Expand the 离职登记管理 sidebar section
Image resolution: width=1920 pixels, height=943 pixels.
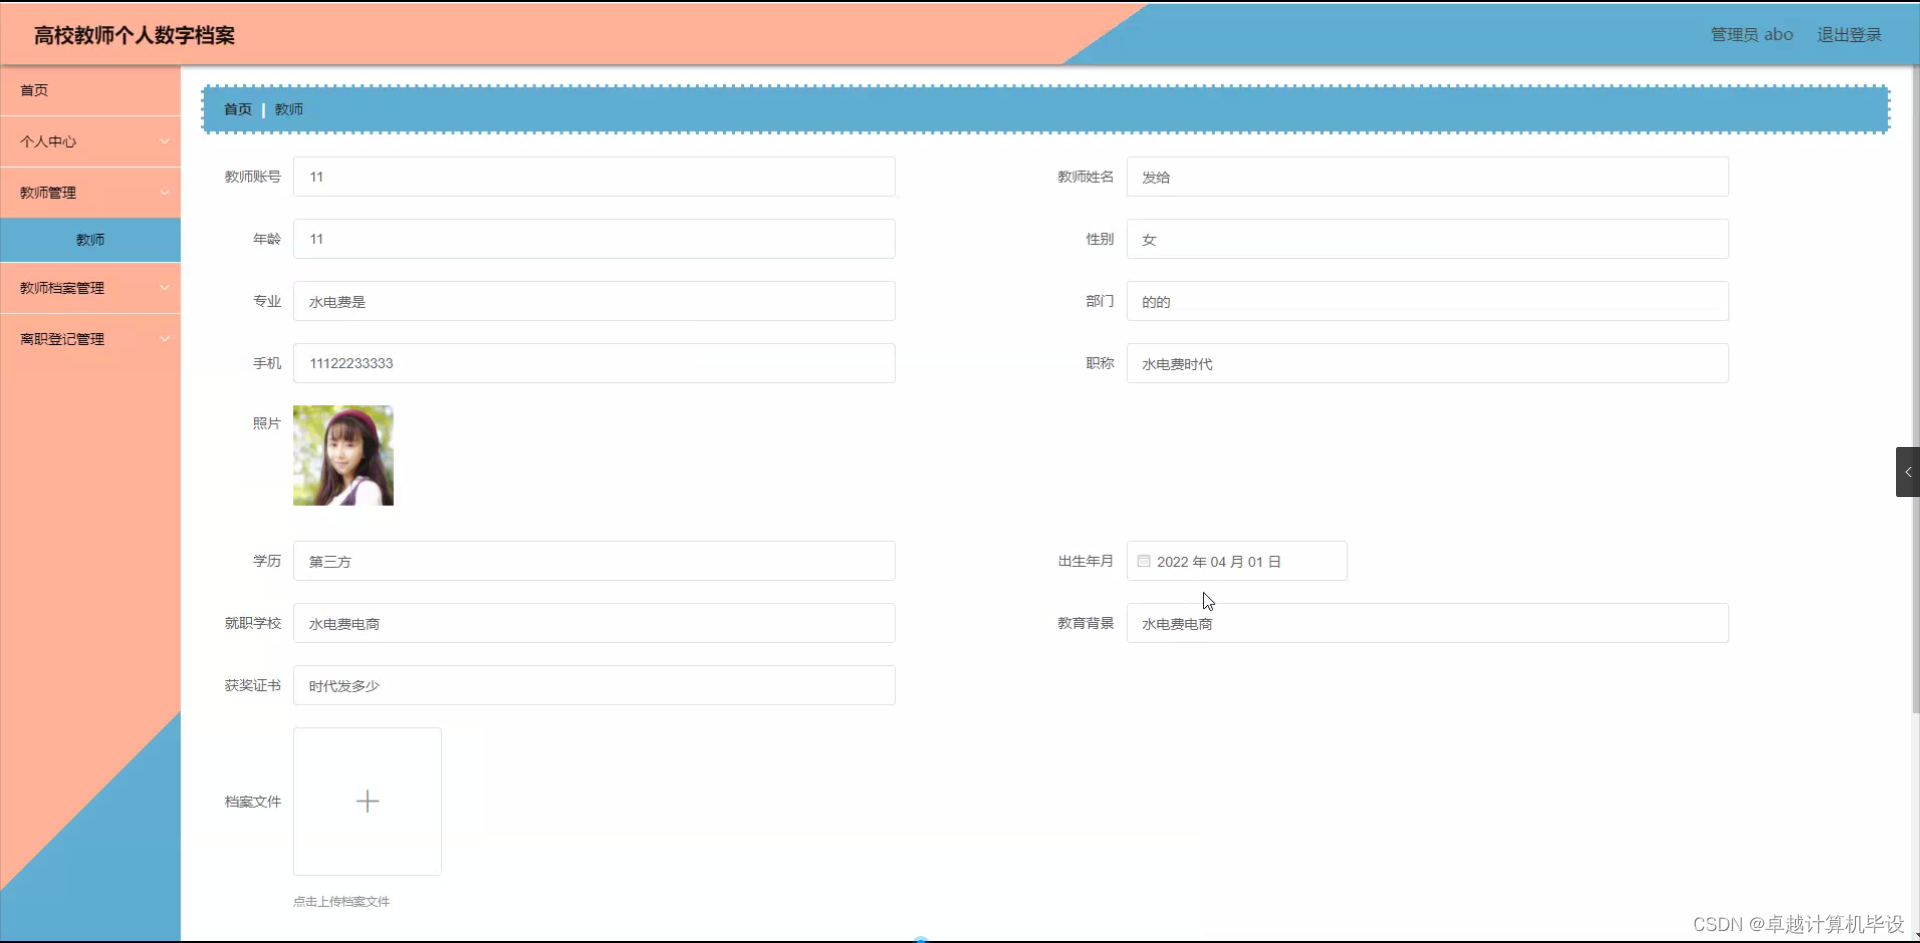(90, 338)
